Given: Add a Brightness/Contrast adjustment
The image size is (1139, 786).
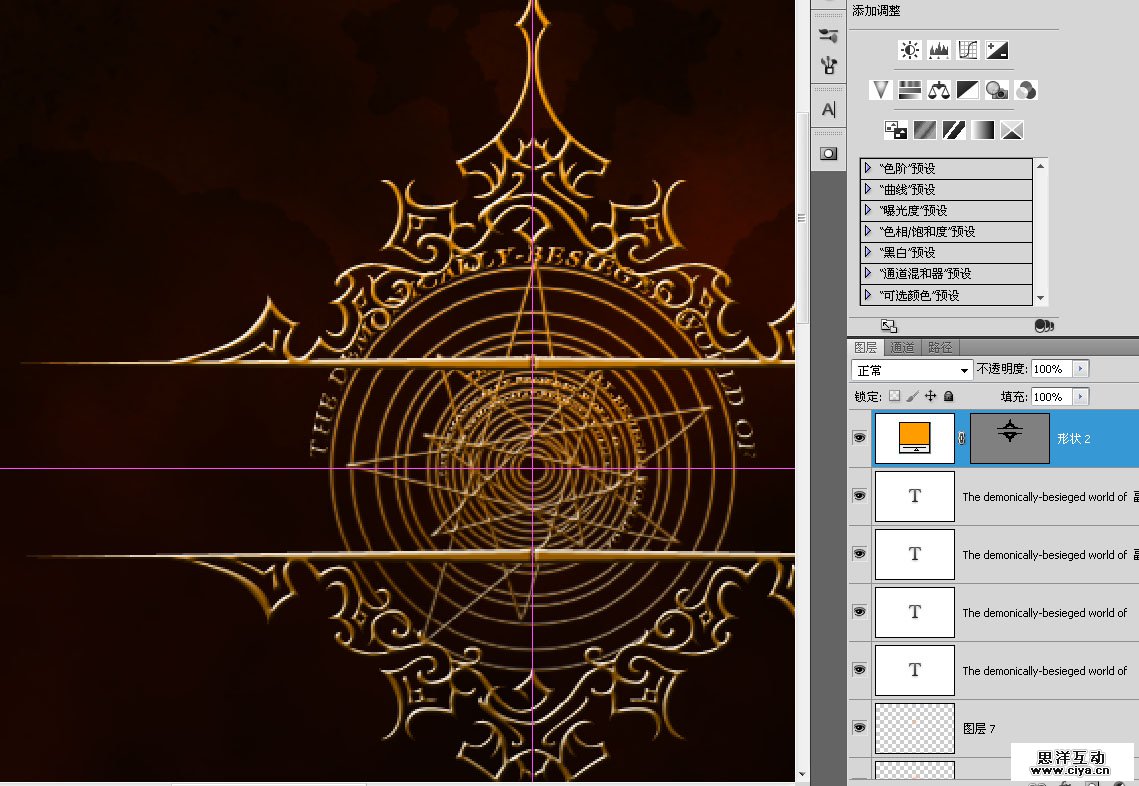Looking at the screenshot, I should click(x=909, y=50).
